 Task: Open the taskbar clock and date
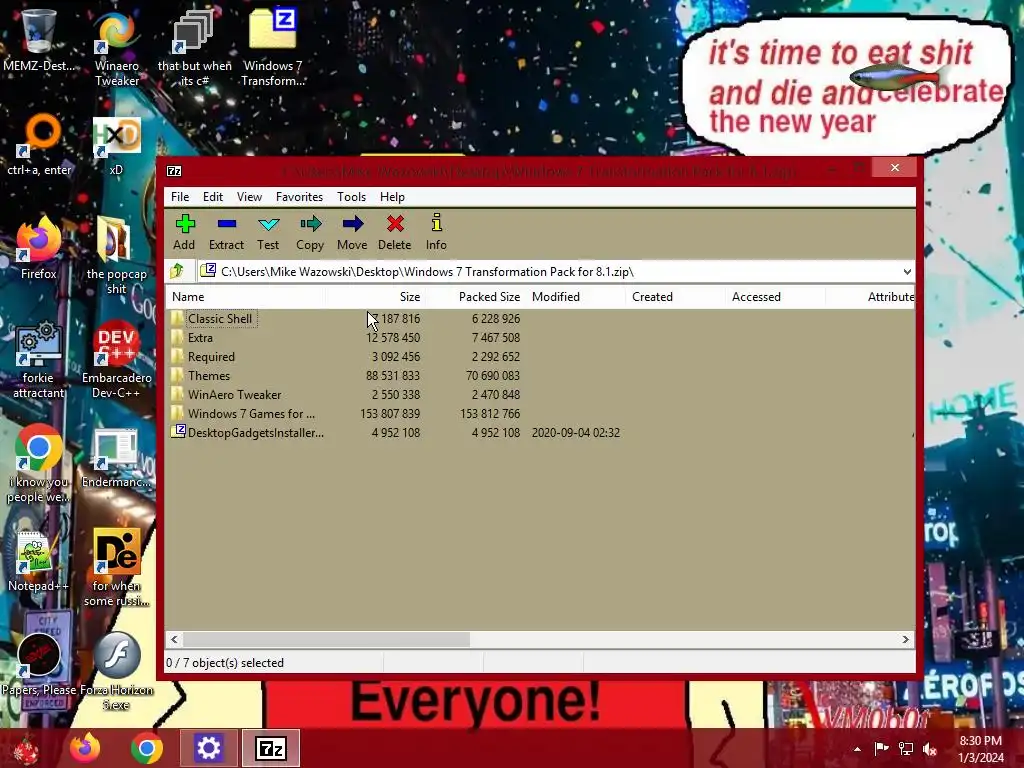click(x=980, y=749)
